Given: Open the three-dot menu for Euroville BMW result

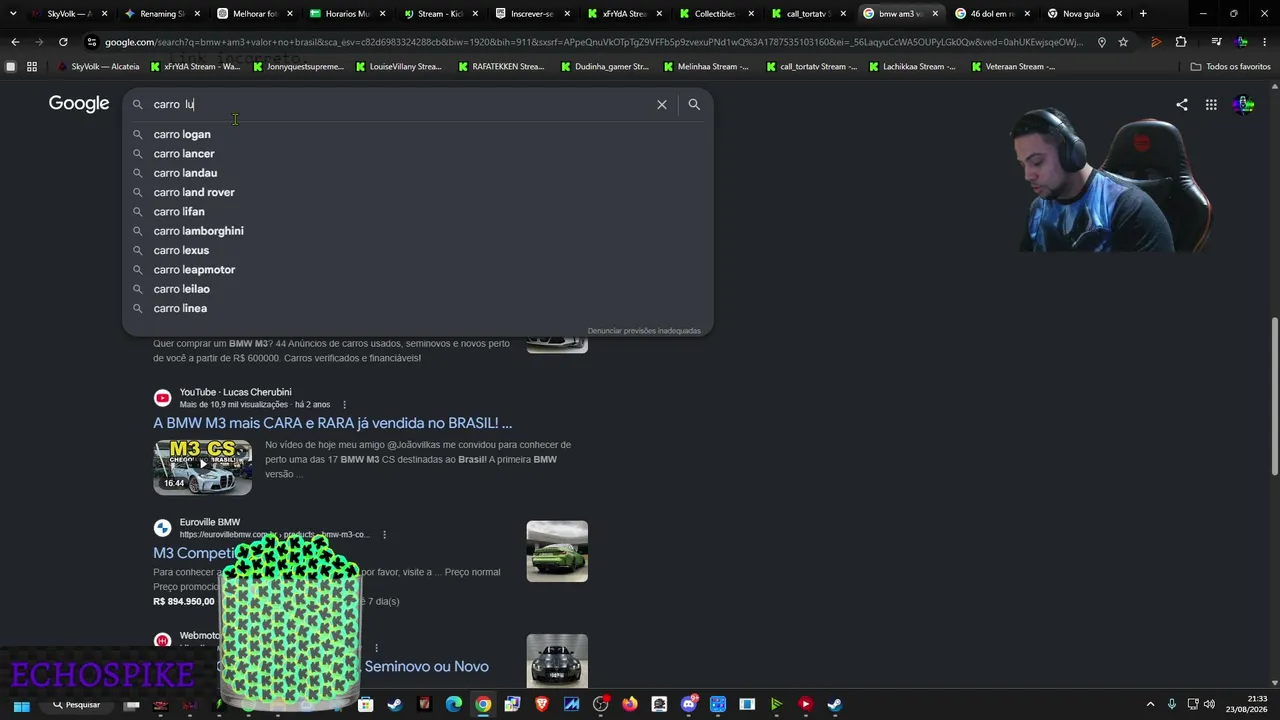Looking at the screenshot, I should [384, 535].
